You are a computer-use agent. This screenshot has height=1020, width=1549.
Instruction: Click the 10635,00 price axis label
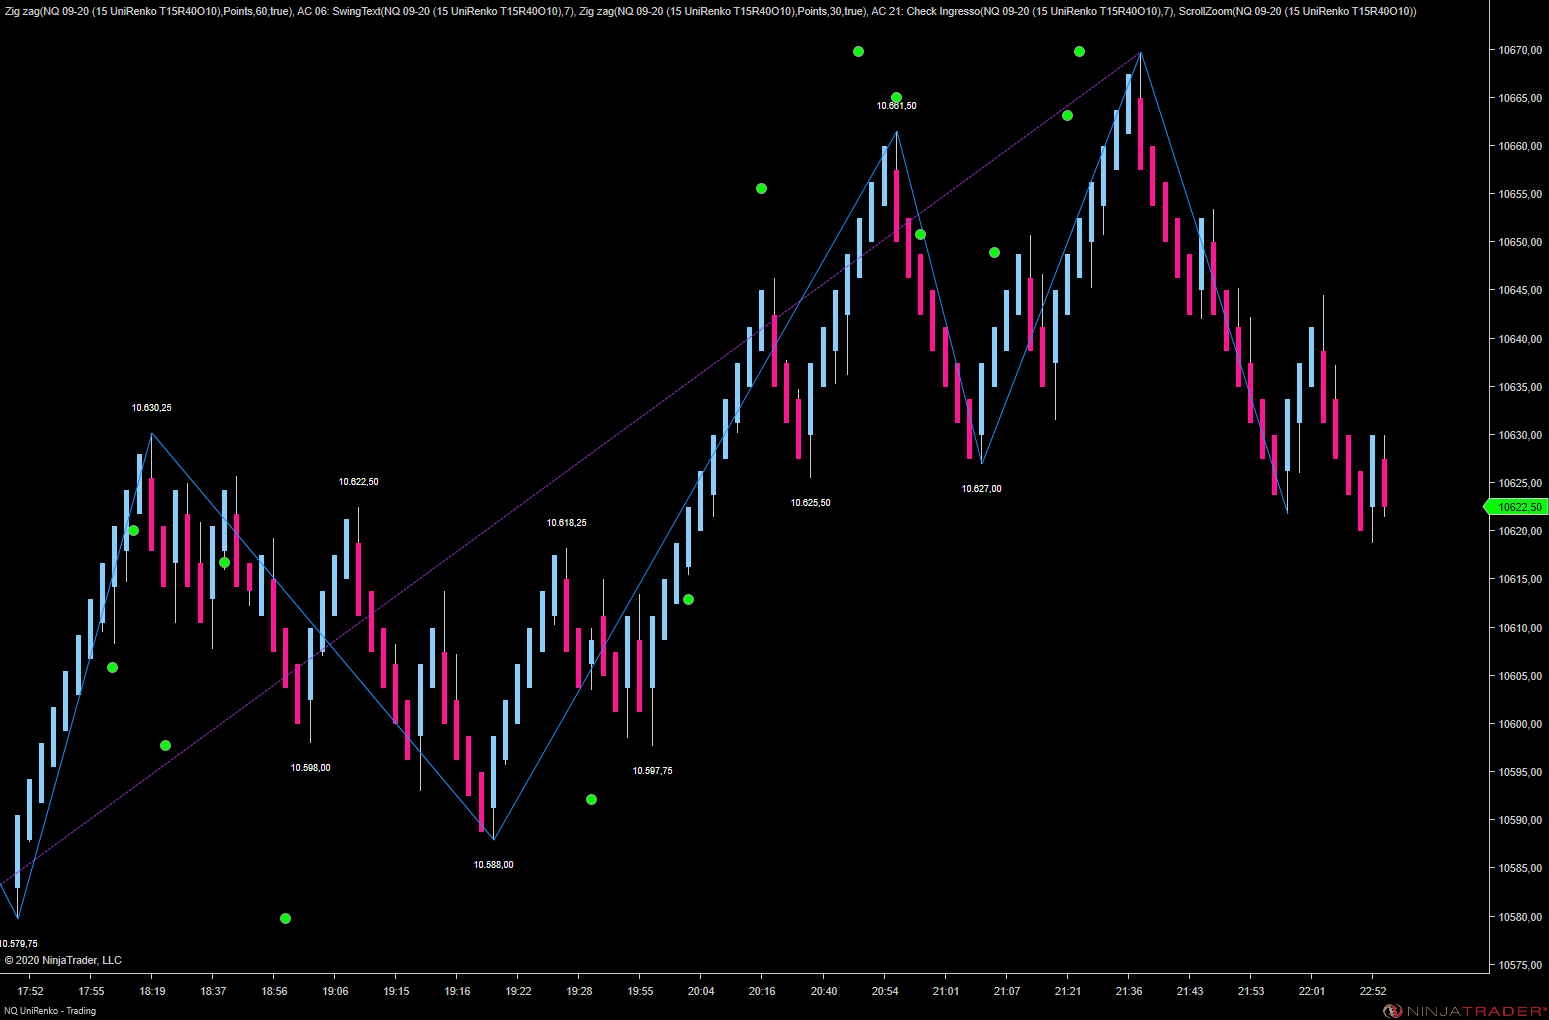(1519, 387)
